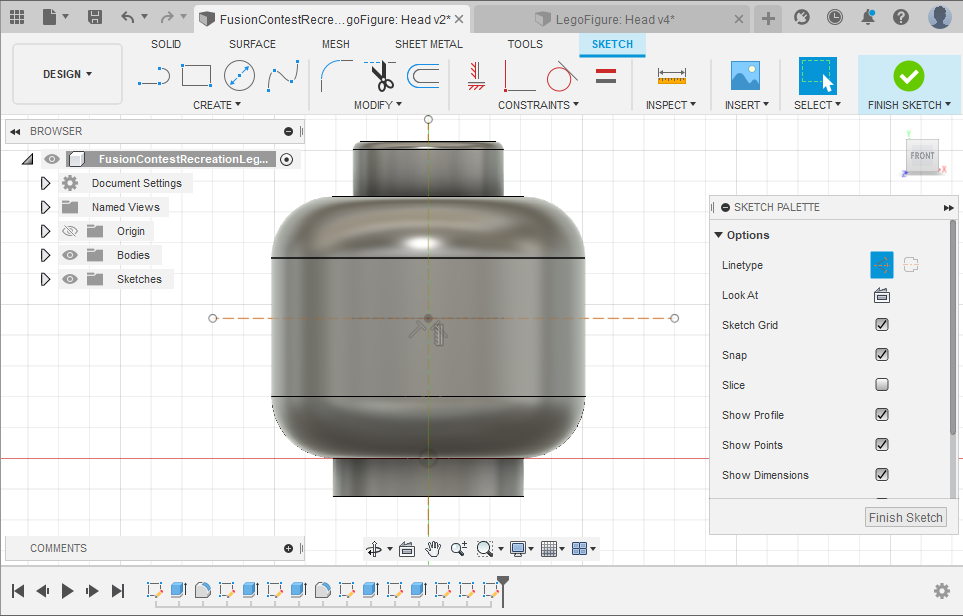Viewport: 963px width, 616px height.
Task: Uncheck the Show Profile checkbox
Action: pos(882,415)
